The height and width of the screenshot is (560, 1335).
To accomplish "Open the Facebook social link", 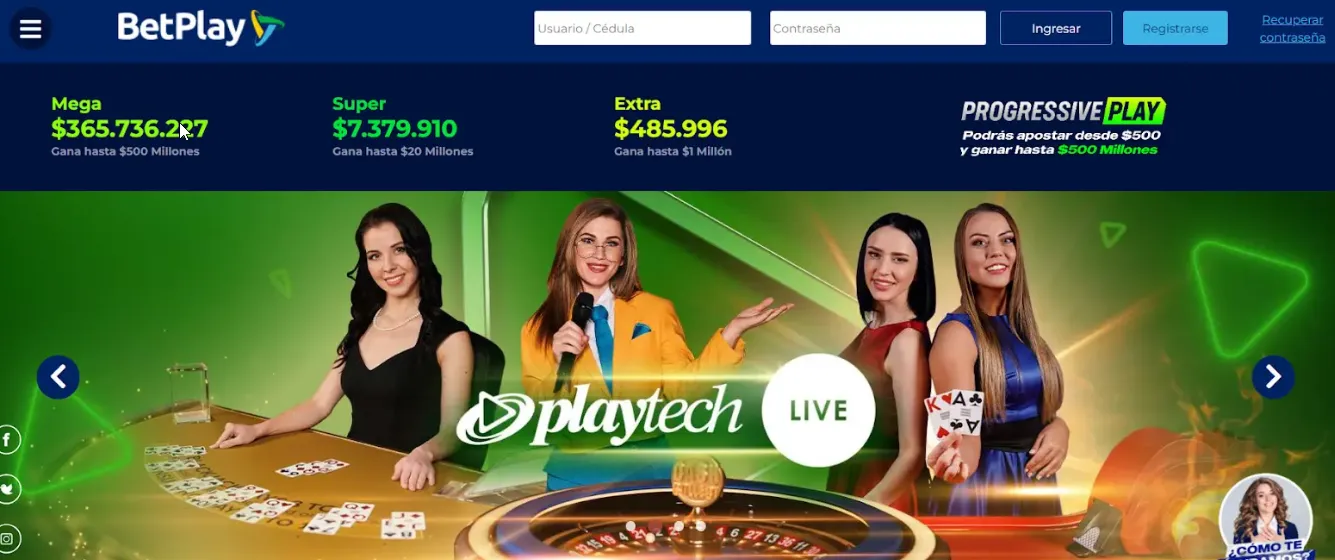I will coord(8,439).
